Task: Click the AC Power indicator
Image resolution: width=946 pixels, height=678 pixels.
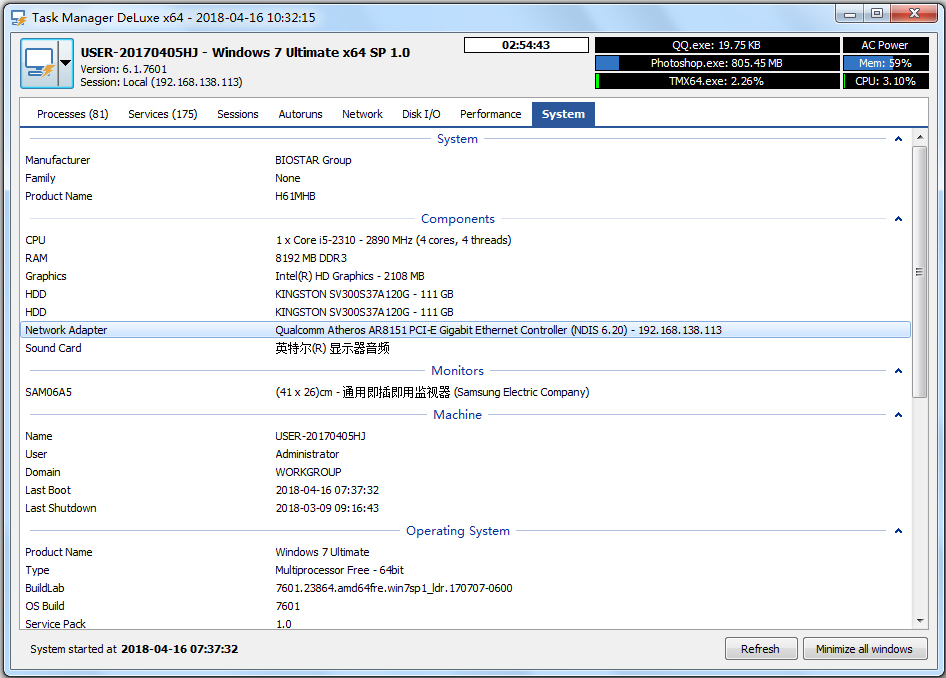Action: [x=884, y=45]
